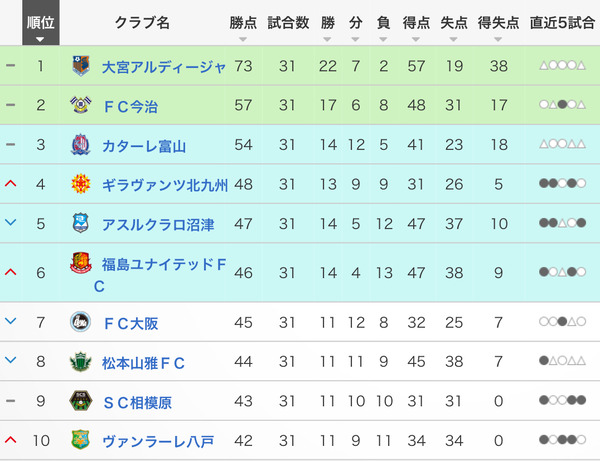The width and height of the screenshot is (600, 461).
Task: Open the ヴァンラーレ八戸 team link
Action: pyautogui.click(x=158, y=441)
